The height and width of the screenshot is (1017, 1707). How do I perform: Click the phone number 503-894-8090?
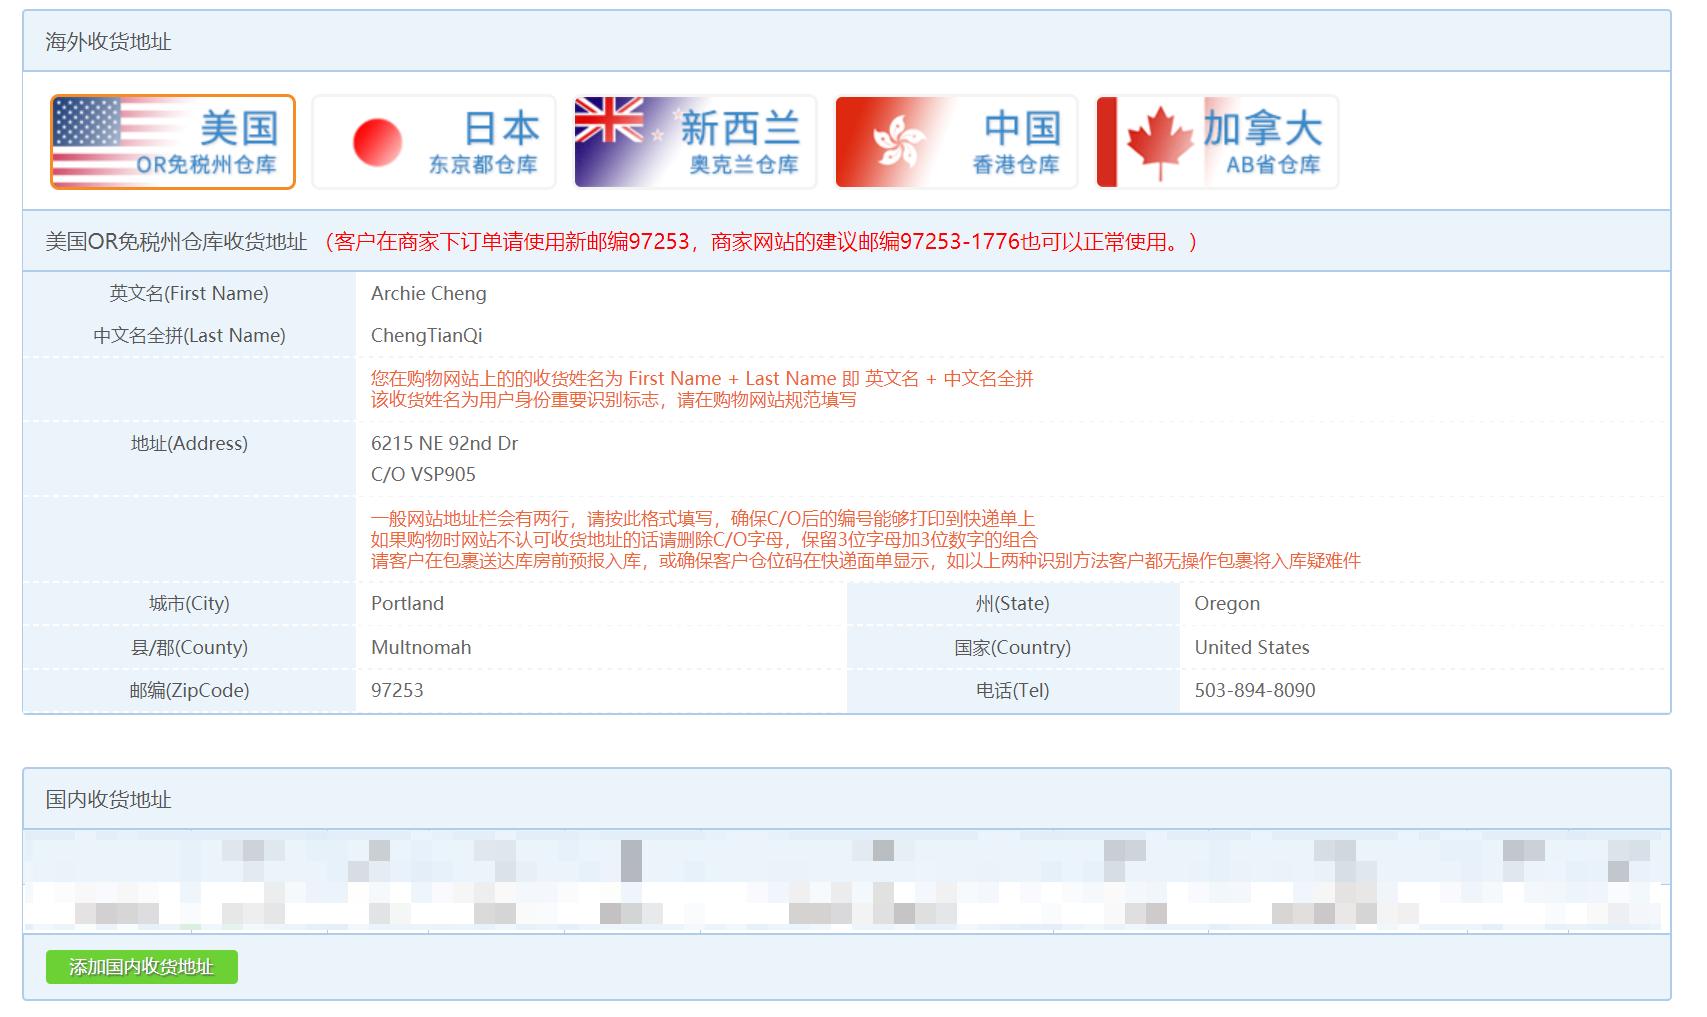[1254, 690]
